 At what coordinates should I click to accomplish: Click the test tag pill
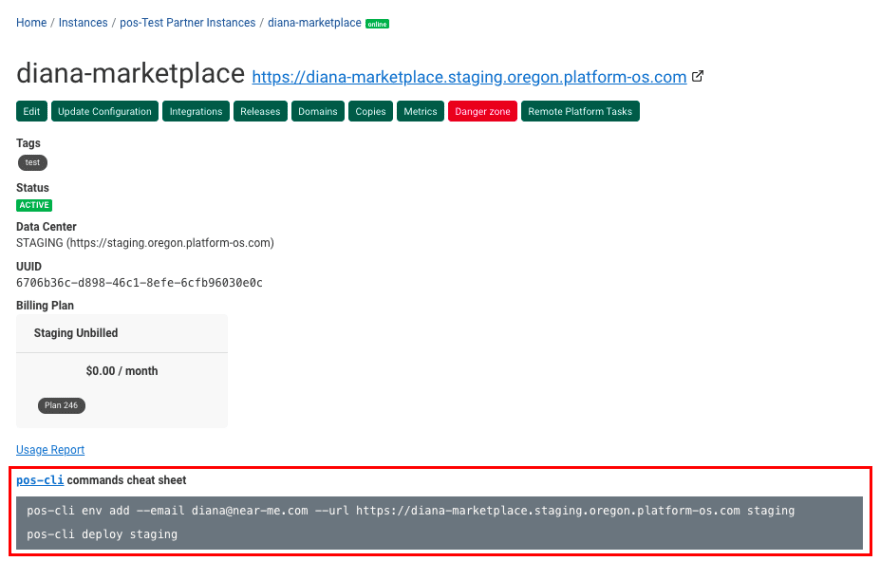click(33, 163)
